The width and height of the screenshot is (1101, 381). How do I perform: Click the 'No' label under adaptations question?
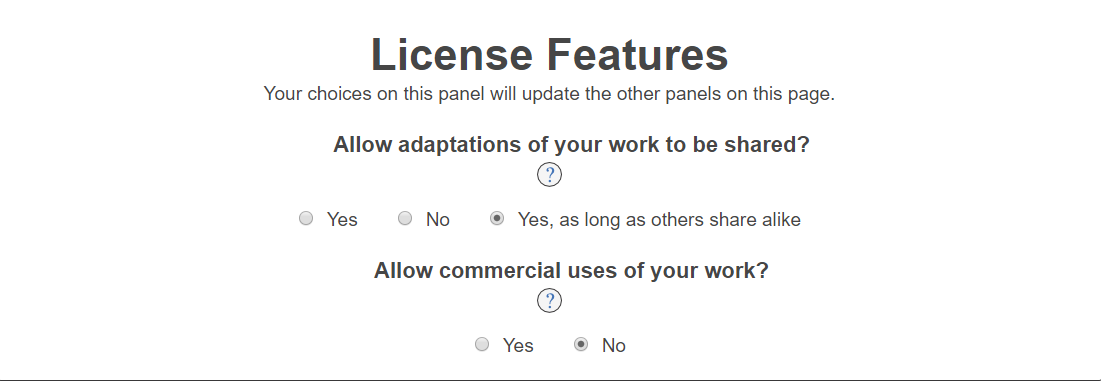(437, 220)
